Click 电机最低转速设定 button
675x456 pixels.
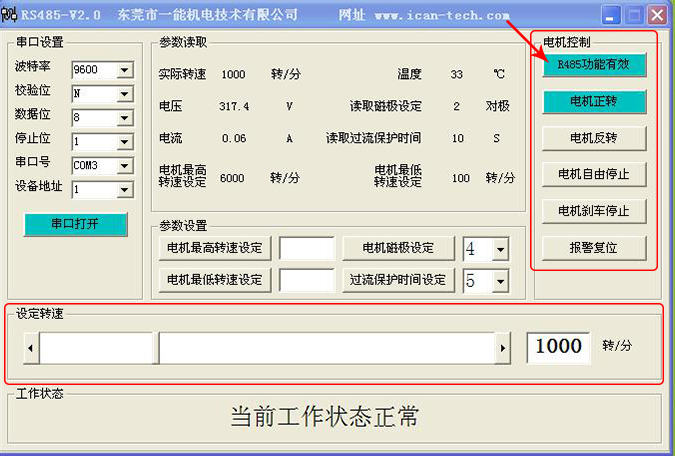click(x=215, y=280)
